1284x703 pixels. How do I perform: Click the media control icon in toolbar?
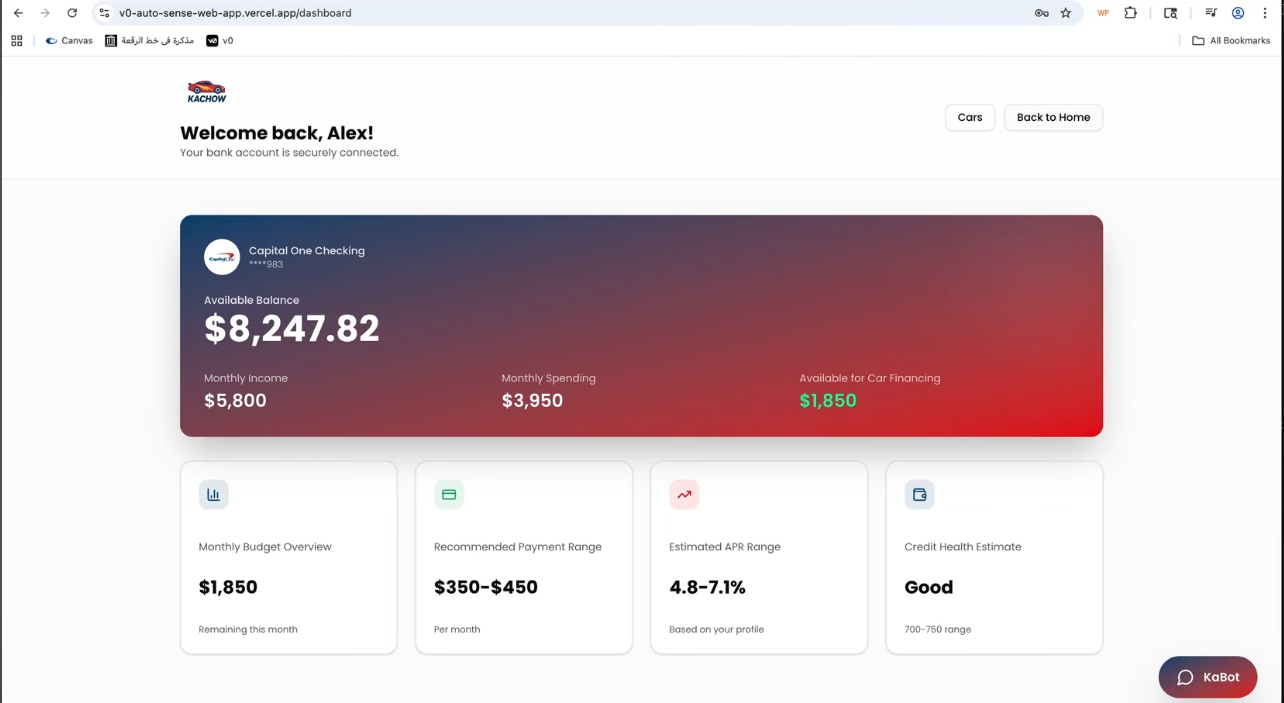tap(1211, 13)
